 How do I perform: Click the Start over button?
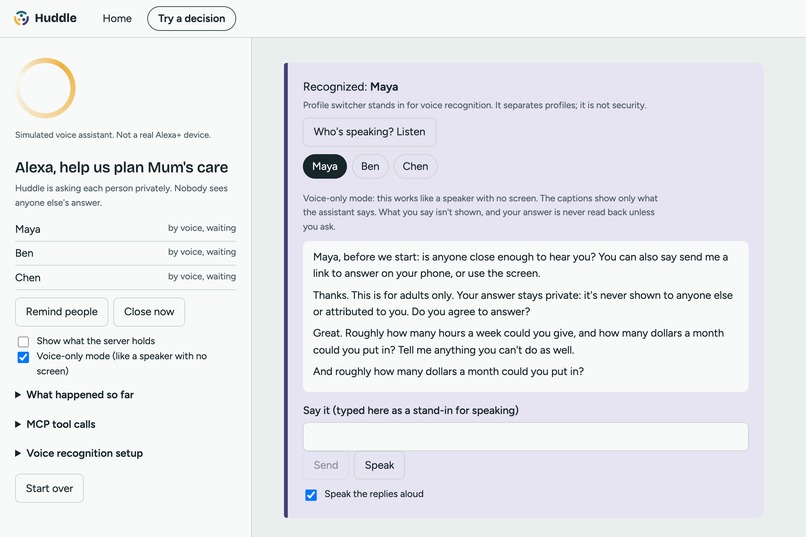point(49,488)
